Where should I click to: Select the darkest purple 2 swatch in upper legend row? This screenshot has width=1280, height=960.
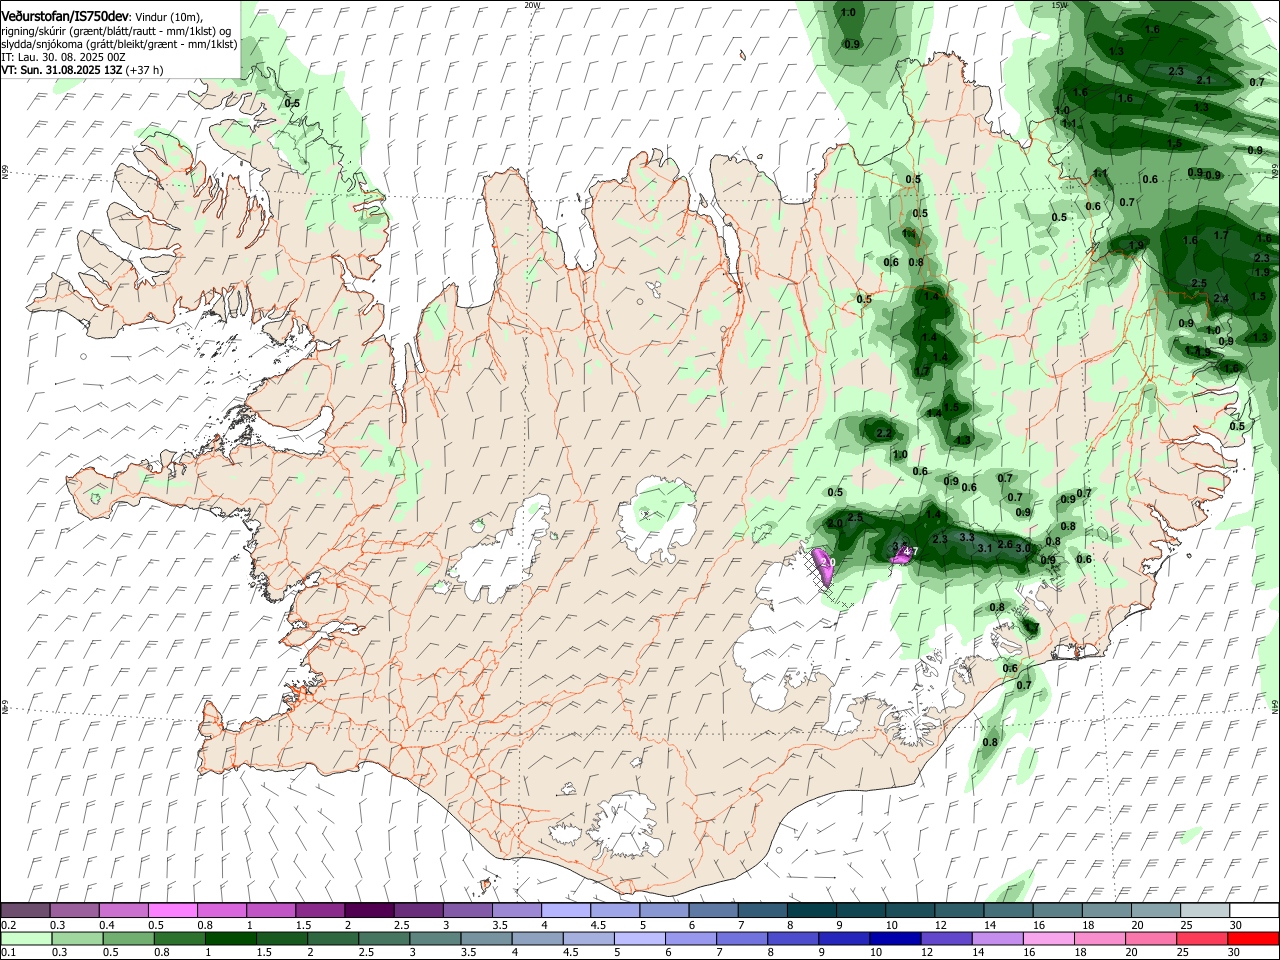click(x=368, y=910)
